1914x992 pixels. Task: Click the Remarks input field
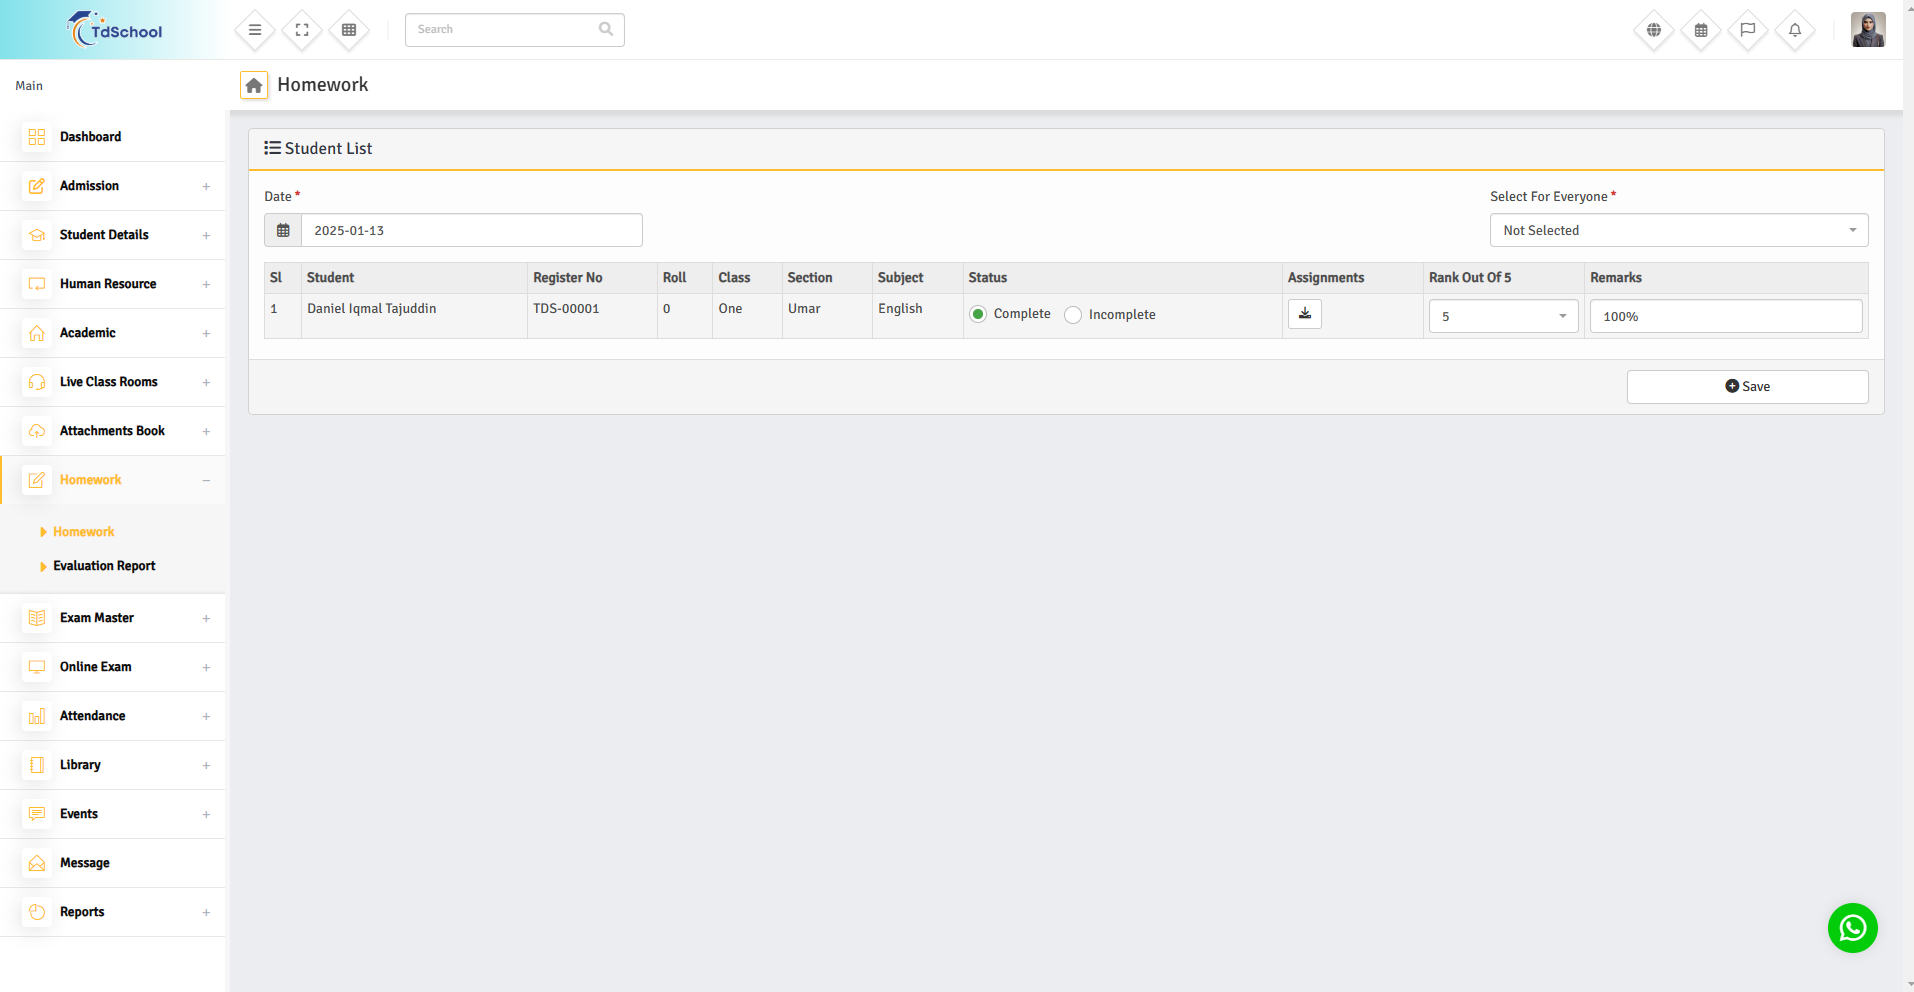tap(1725, 316)
